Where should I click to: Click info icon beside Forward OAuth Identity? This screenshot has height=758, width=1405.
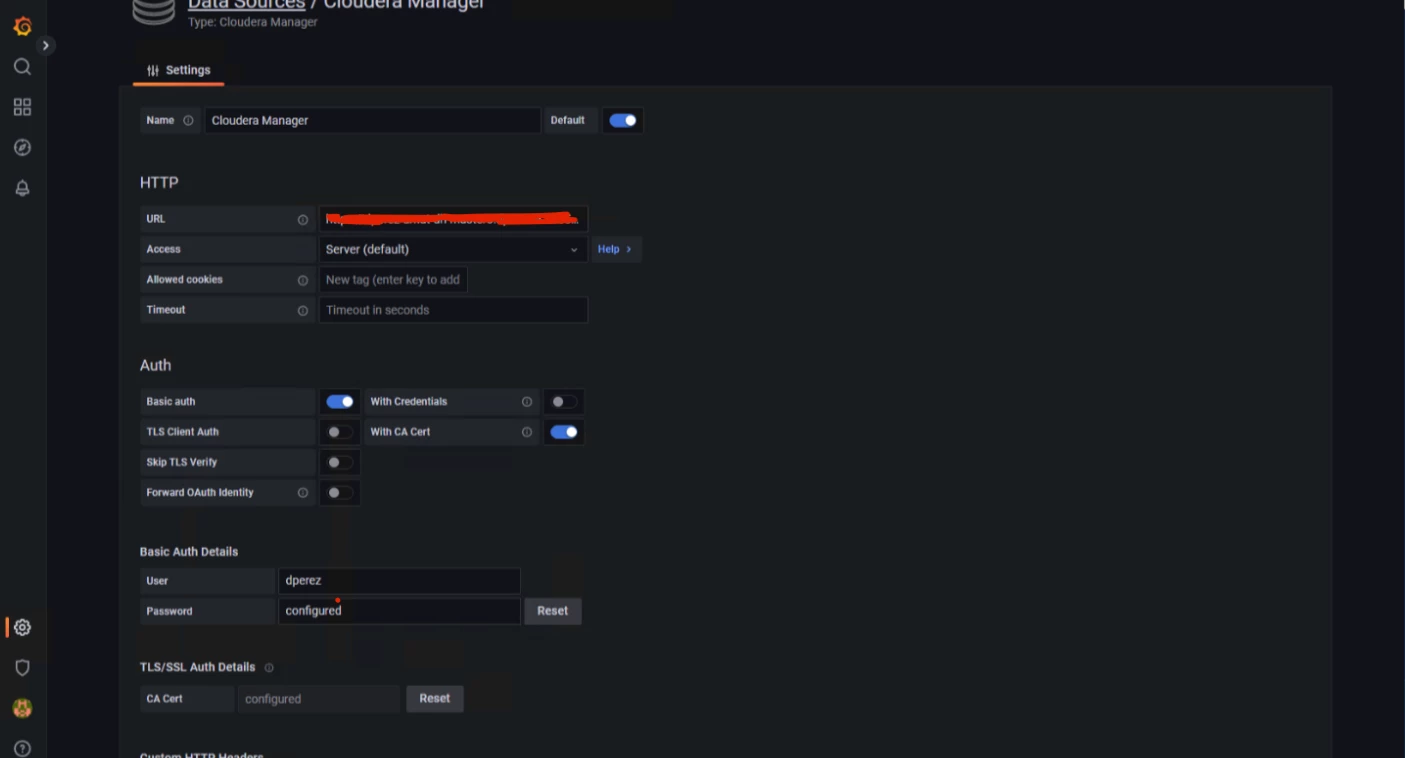(303, 493)
